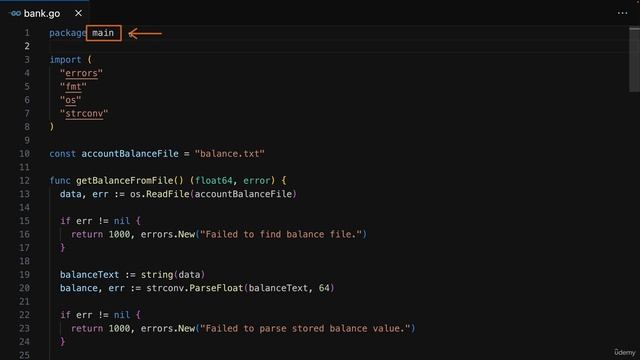Follow the "errors" import link
The height and width of the screenshot is (360, 640).
(82, 73)
